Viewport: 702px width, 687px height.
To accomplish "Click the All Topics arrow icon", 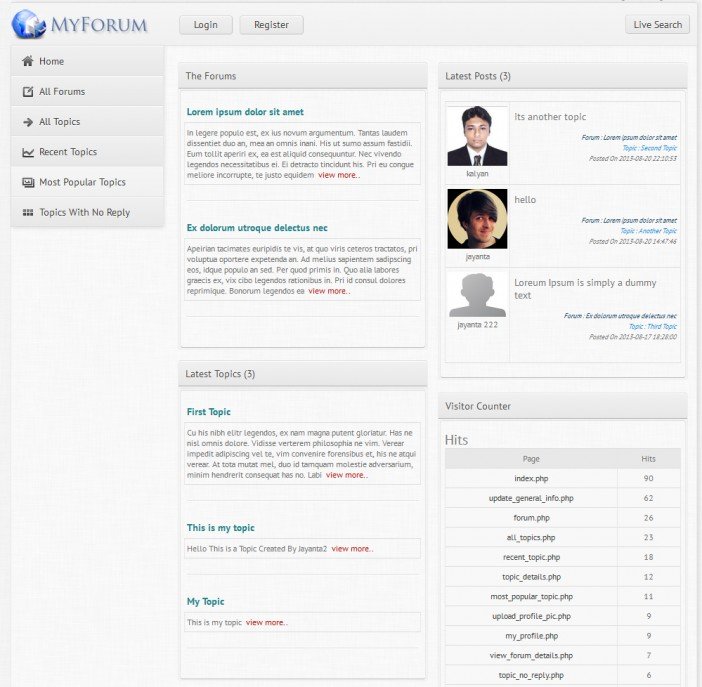I will click(27, 122).
